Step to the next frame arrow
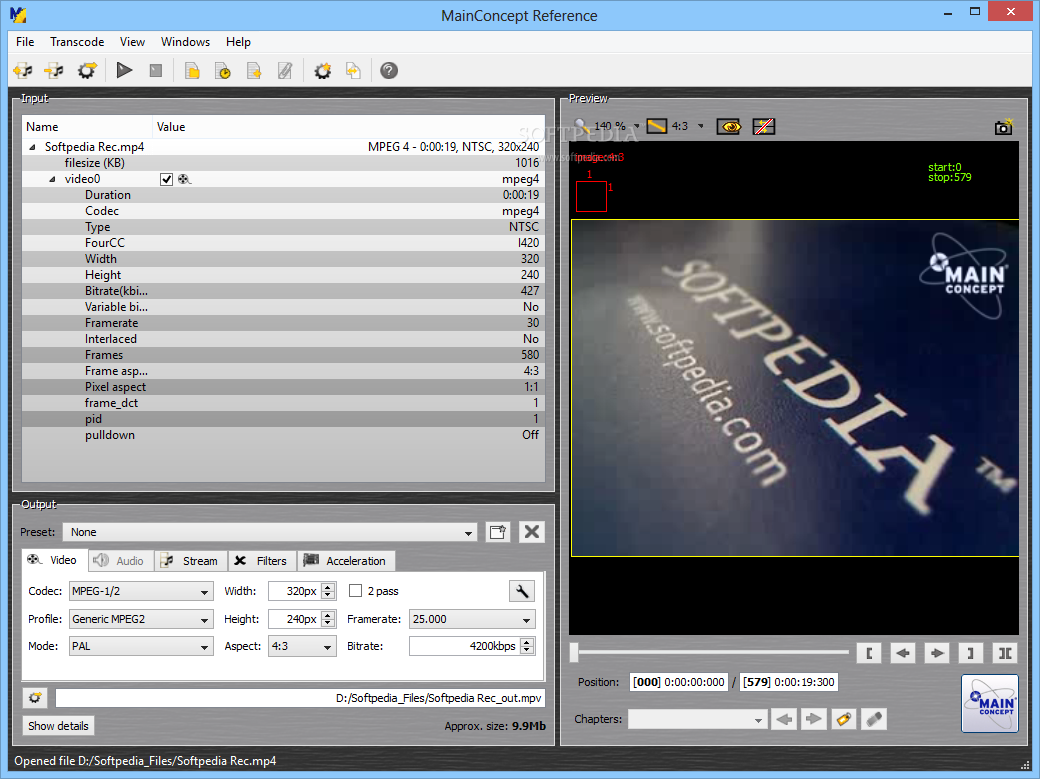Viewport: 1040px width, 779px height. click(937, 653)
